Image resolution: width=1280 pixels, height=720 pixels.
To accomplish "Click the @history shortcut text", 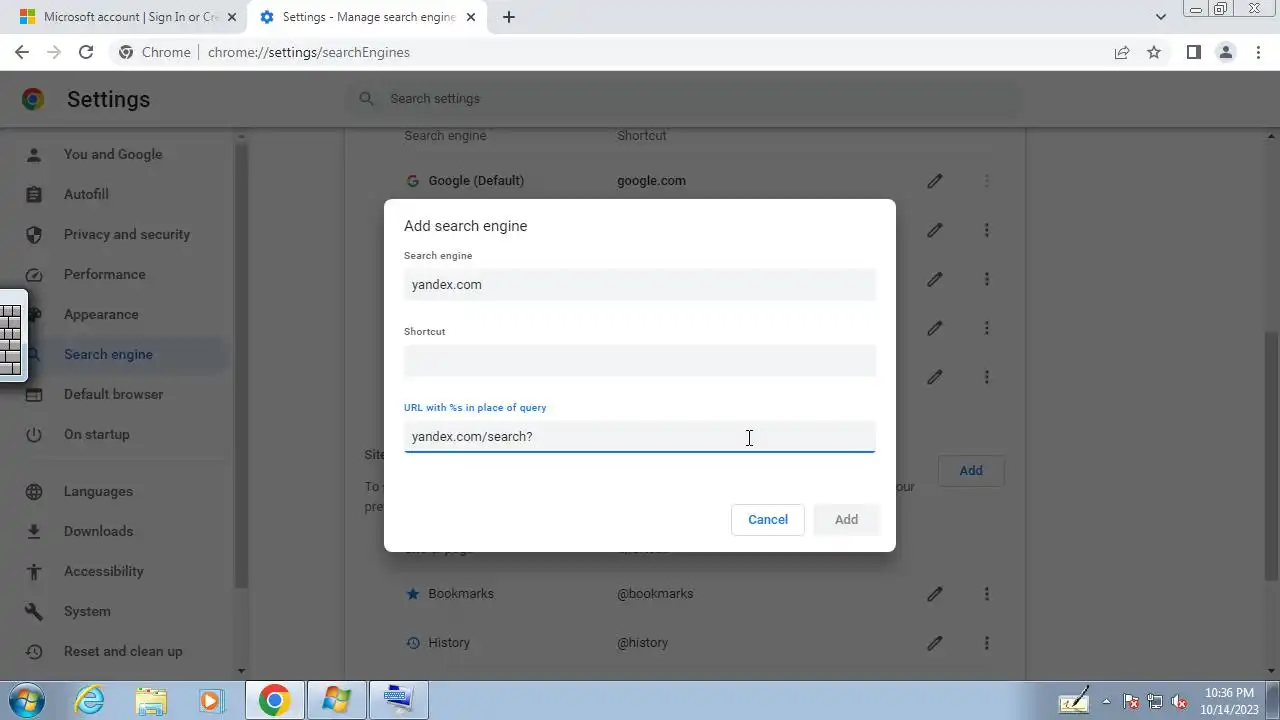I will (x=642, y=643).
